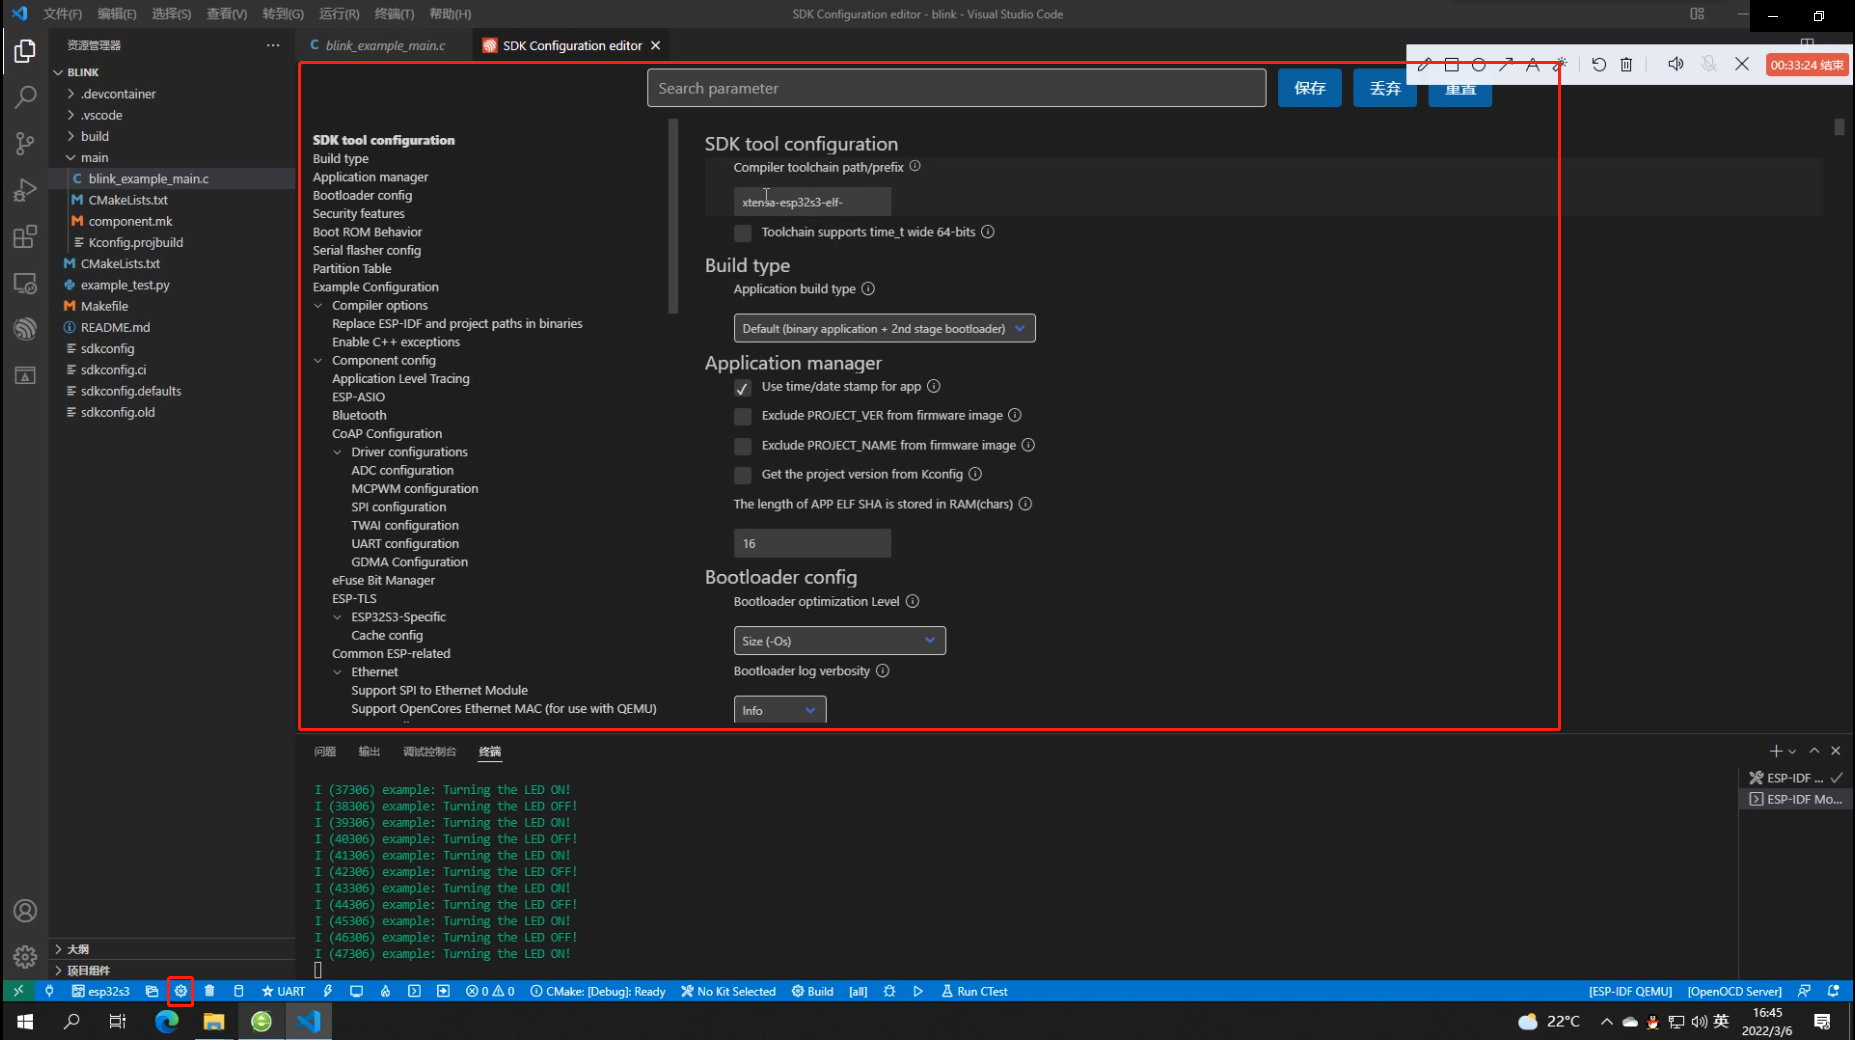Click Run CTest in status bar
Image resolution: width=1855 pixels, height=1040 pixels.
tap(975, 991)
